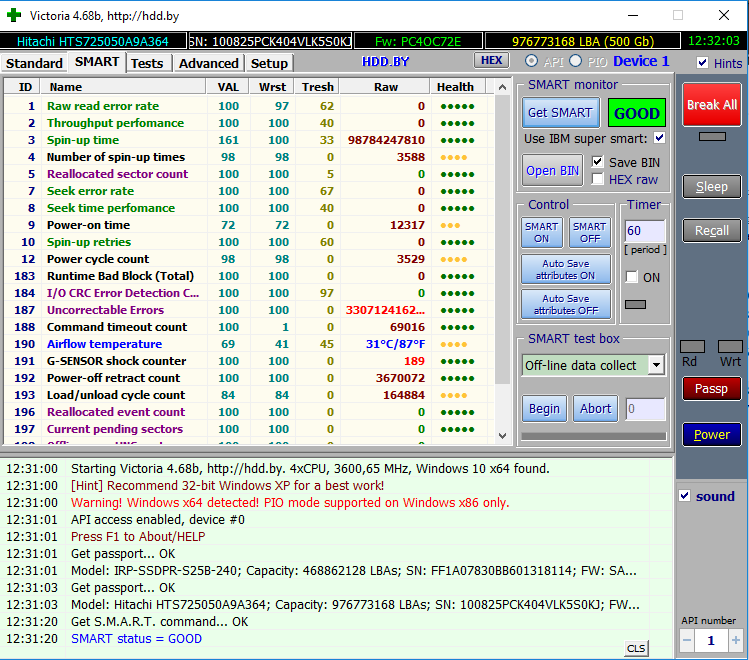The width and height of the screenshot is (749, 660).
Task: Select the Load/unload cycle count row
Action: pos(248,395)
